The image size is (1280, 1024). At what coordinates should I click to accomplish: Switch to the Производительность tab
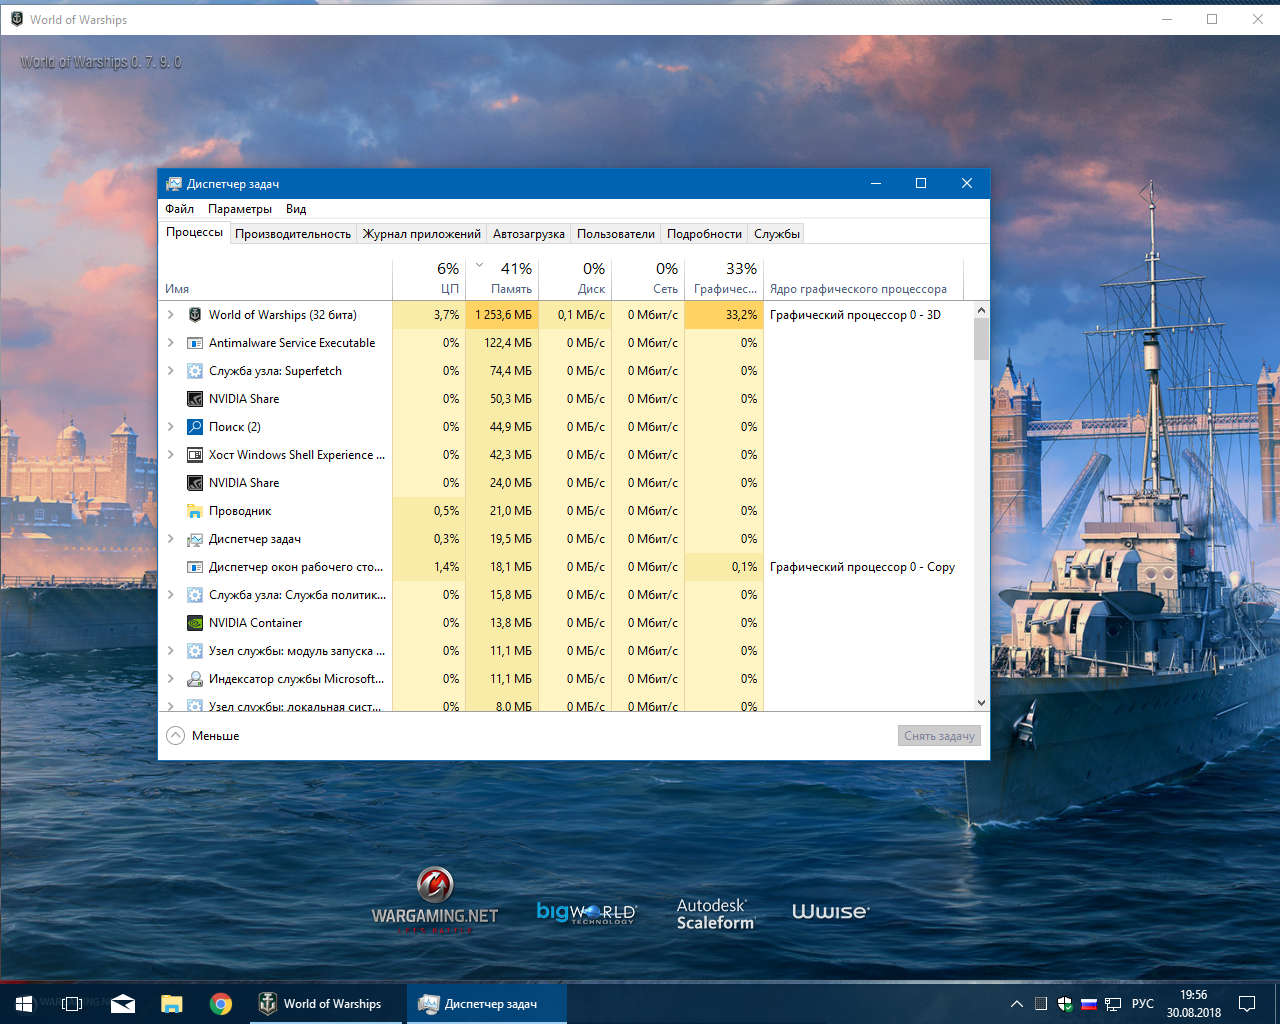(x=293, y=234)
